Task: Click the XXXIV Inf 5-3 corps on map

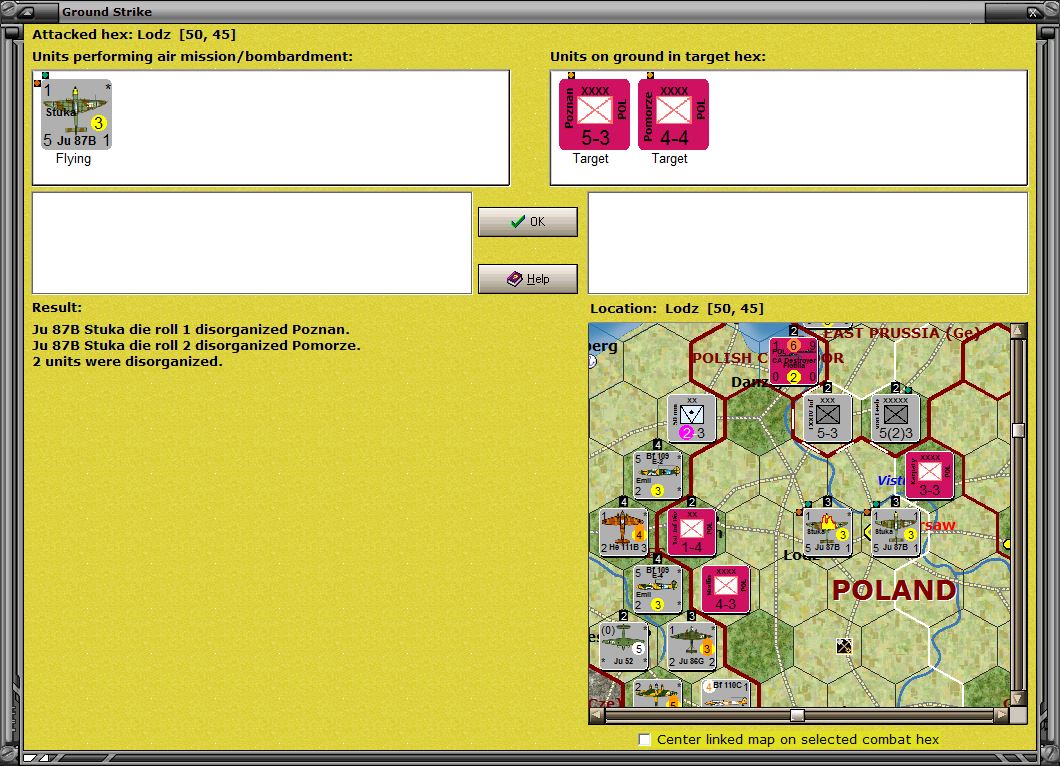Action: click(x=827, y=418)
